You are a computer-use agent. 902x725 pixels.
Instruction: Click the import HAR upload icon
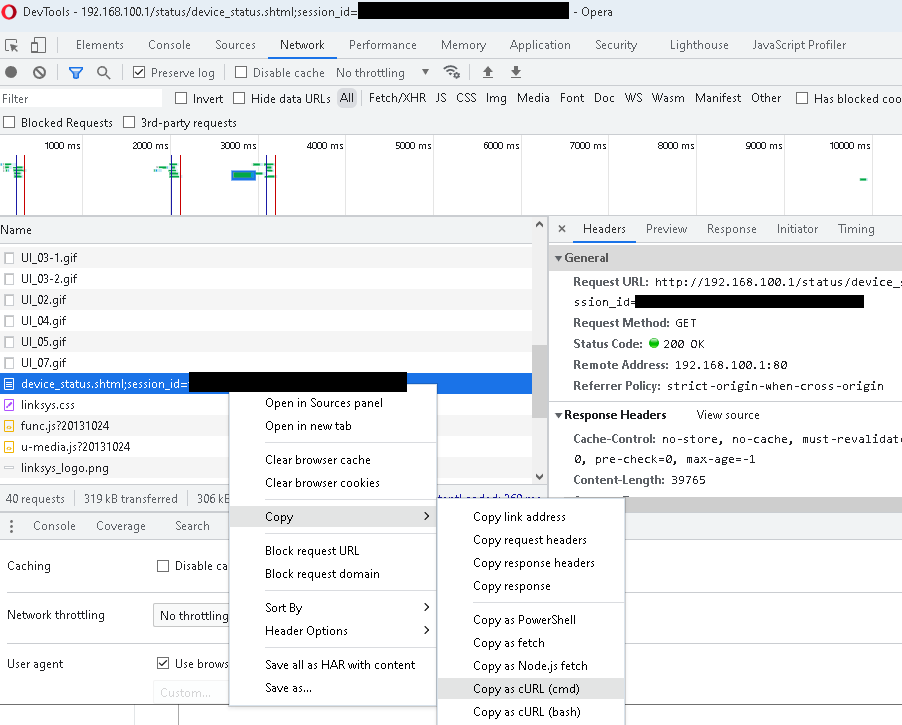point(488,72)
